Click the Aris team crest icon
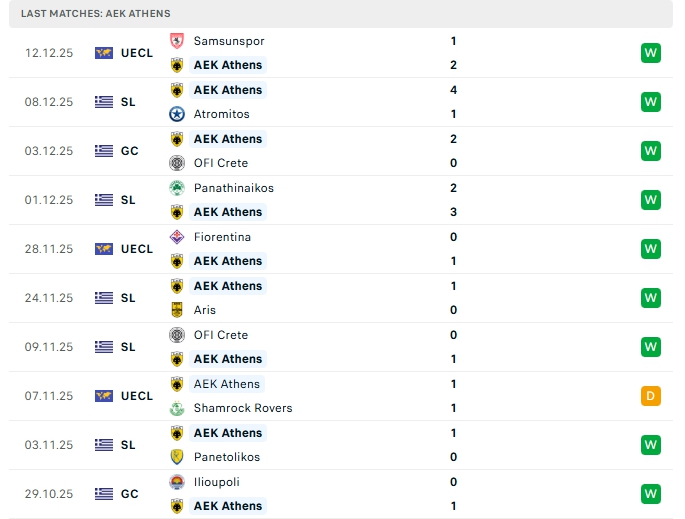This screenshot has height=519, width=685. coord(177,310)
